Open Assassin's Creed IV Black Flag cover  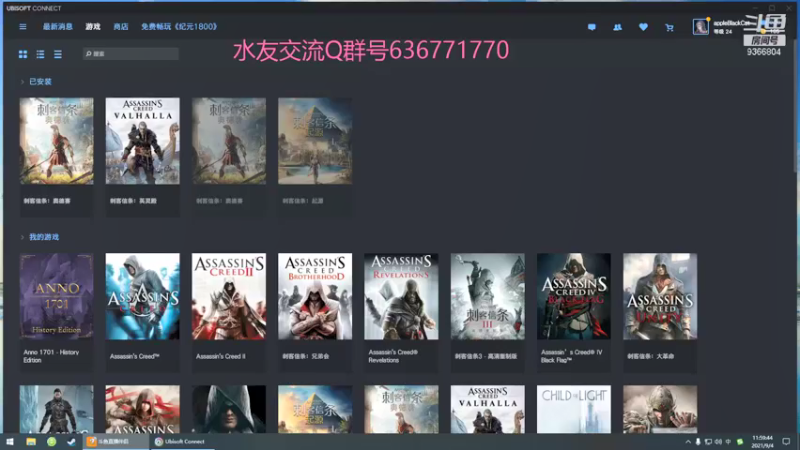pyautogui.click(x=573, y=296)
